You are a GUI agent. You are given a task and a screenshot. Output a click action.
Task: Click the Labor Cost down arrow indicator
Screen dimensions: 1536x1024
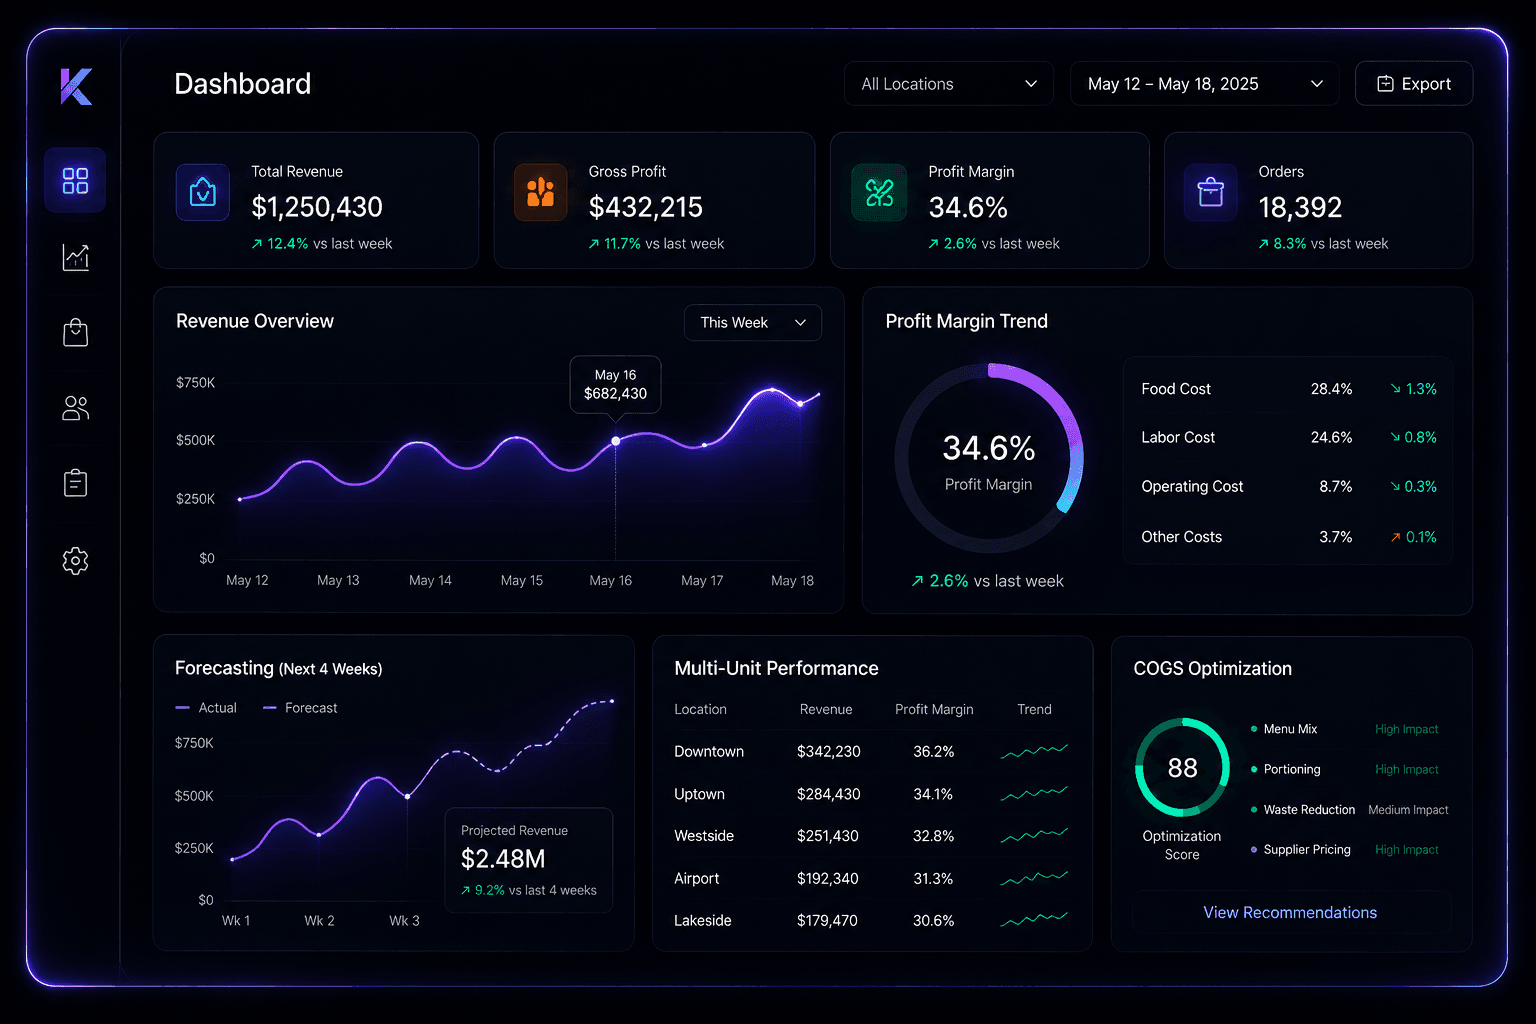(x=1396, y=437)
